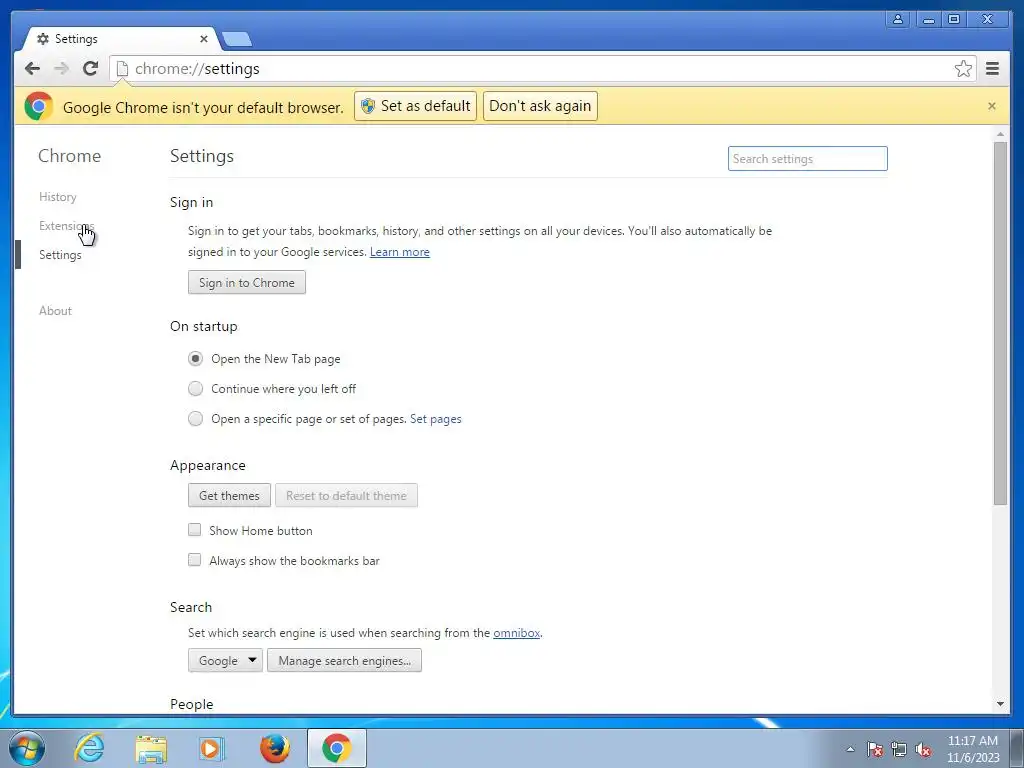
Task: Click the Set as default button
Action: click(x=415, y=106)
